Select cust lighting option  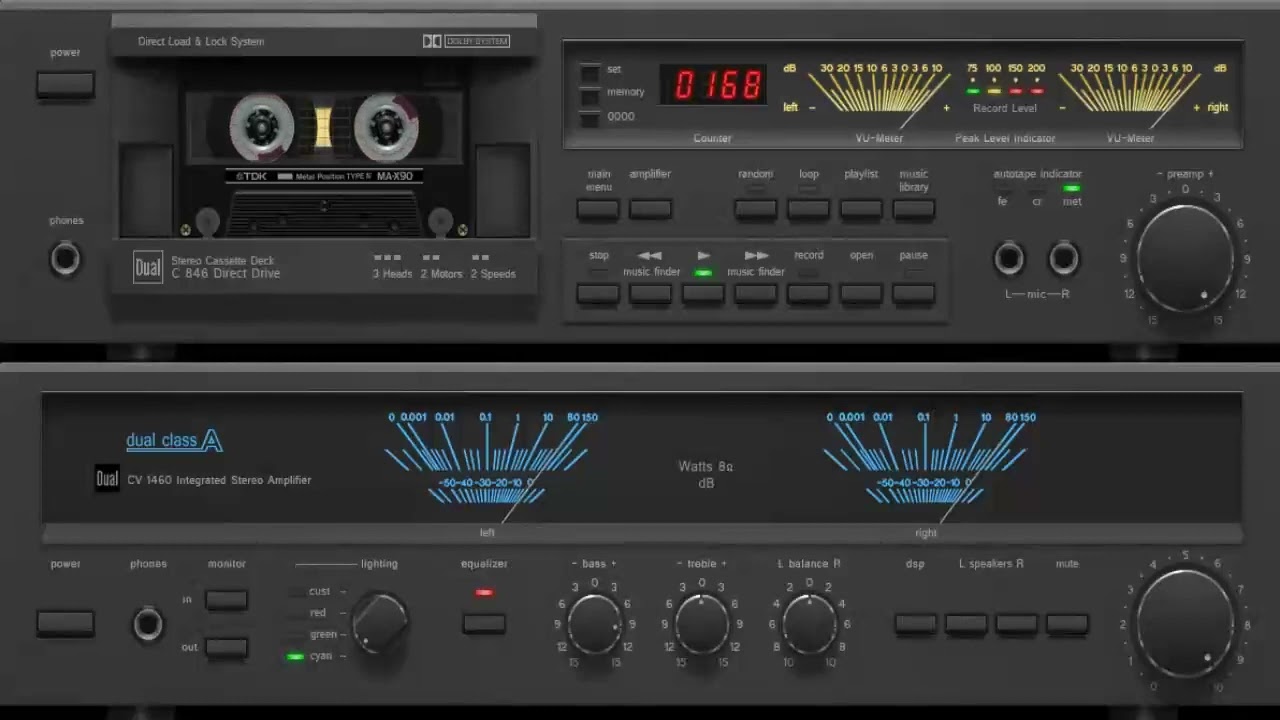coord(320,591)
